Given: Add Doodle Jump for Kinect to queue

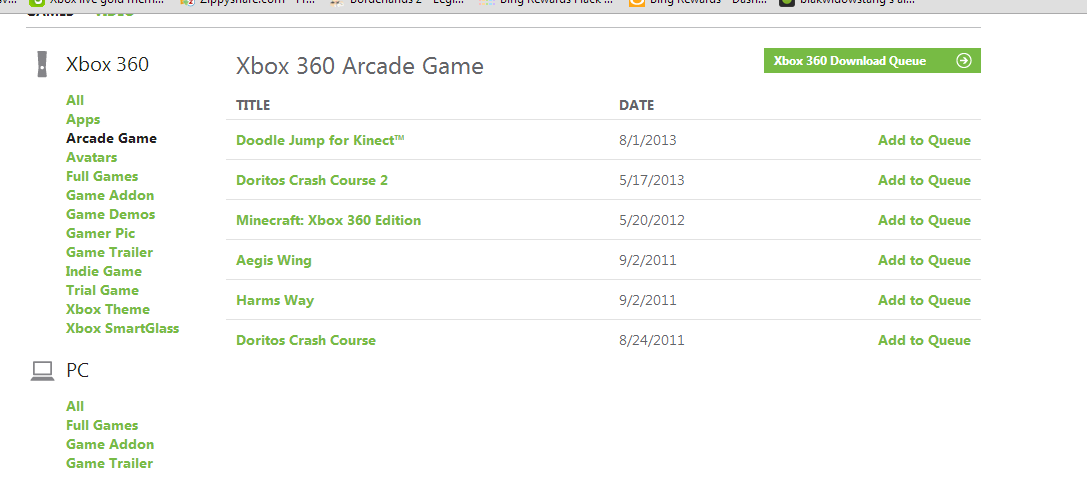Looking at the screenshot, I should coord(924,141).
